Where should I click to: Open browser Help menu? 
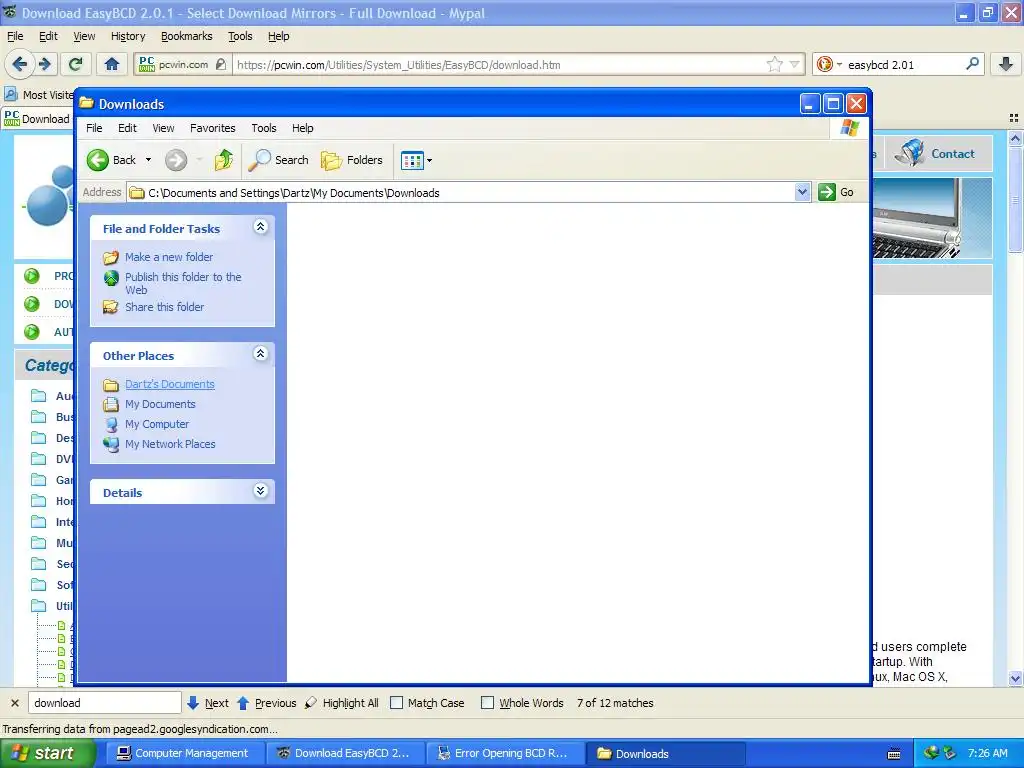pyautogui.click(x=278, y=36)
